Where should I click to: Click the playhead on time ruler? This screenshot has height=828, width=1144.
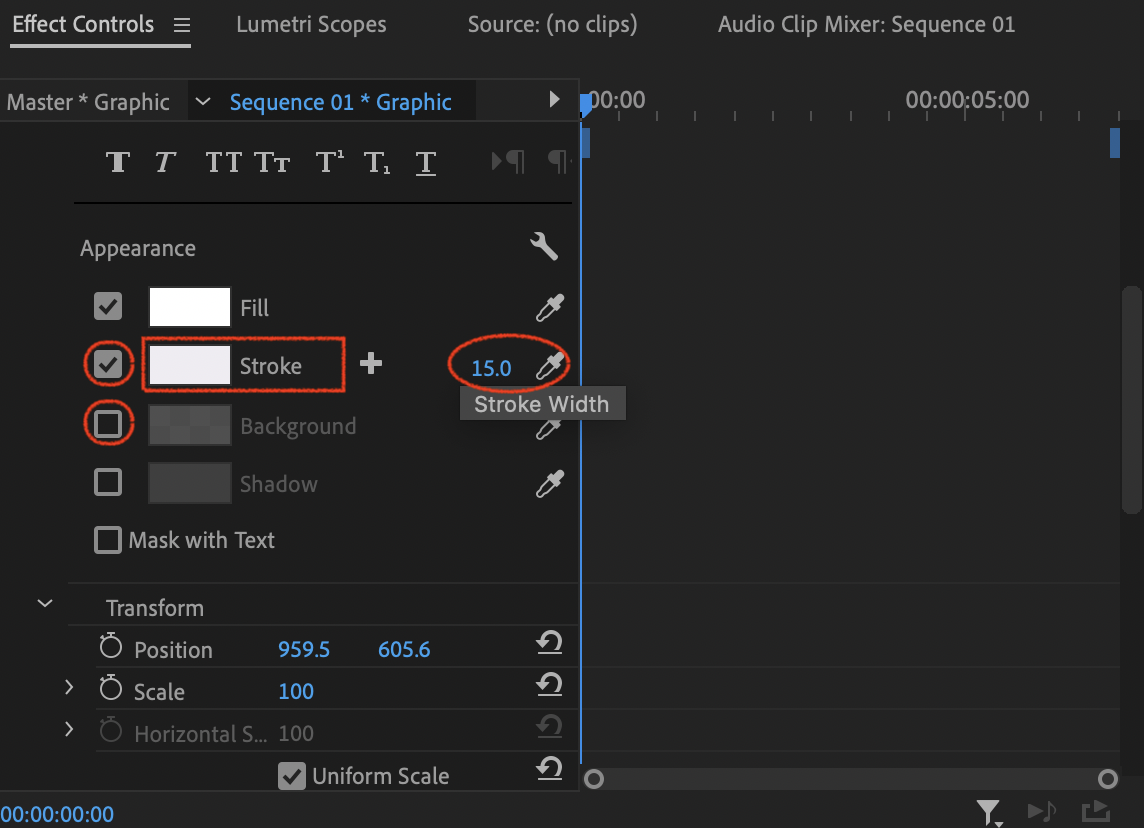tap(586, 104)
